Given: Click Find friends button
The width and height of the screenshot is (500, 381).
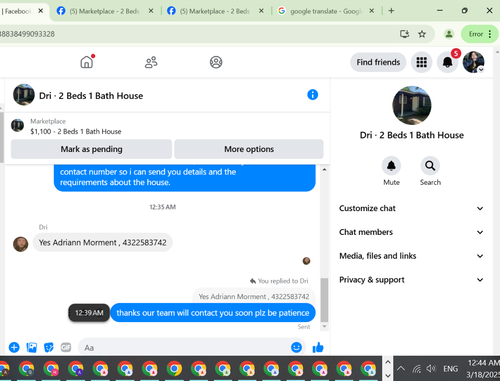Looking at the screenshot, I should pos(378,62).
